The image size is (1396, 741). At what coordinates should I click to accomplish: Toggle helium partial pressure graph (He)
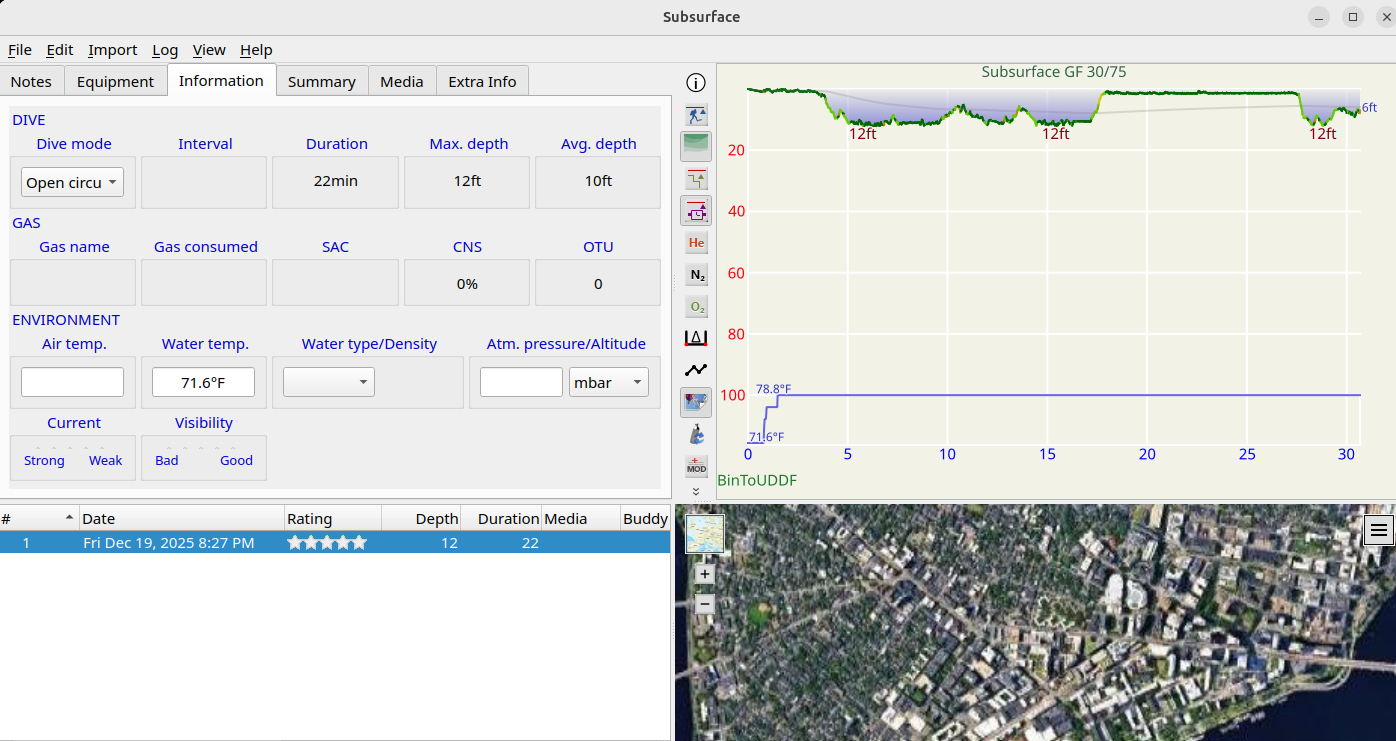tap(696, 243)
